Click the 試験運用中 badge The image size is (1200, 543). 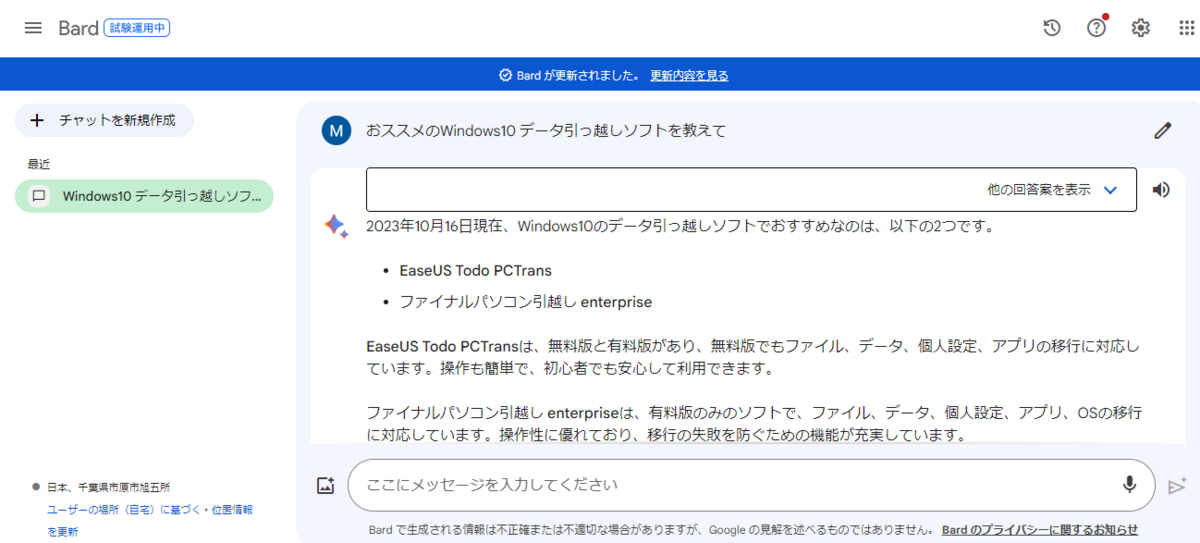click(137, 28)
